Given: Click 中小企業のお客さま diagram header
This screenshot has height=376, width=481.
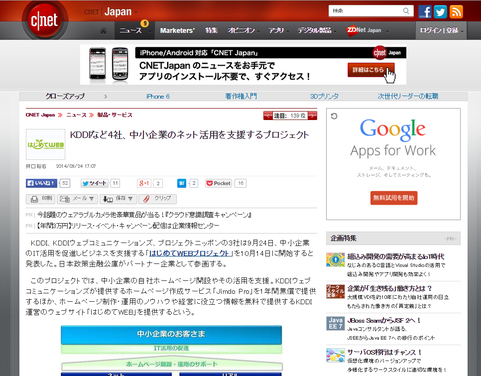Looking at the screenshot, I should [x=171, y=335].
